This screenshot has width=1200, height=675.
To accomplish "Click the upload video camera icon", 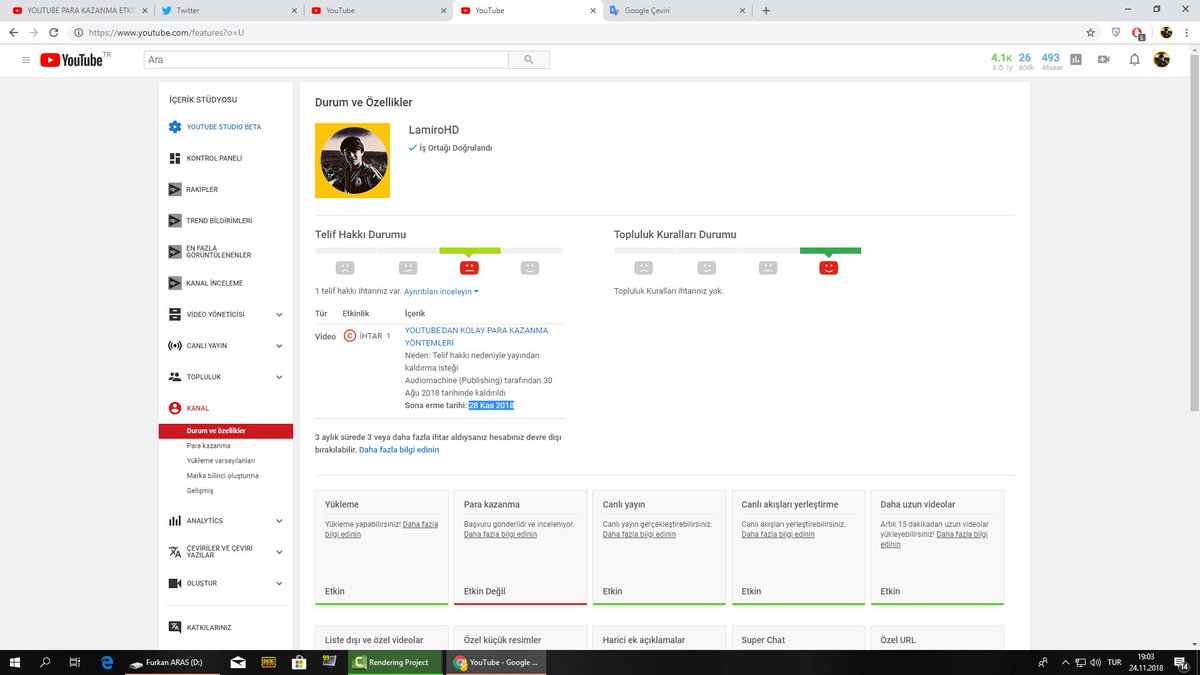I will [1104, 60].
